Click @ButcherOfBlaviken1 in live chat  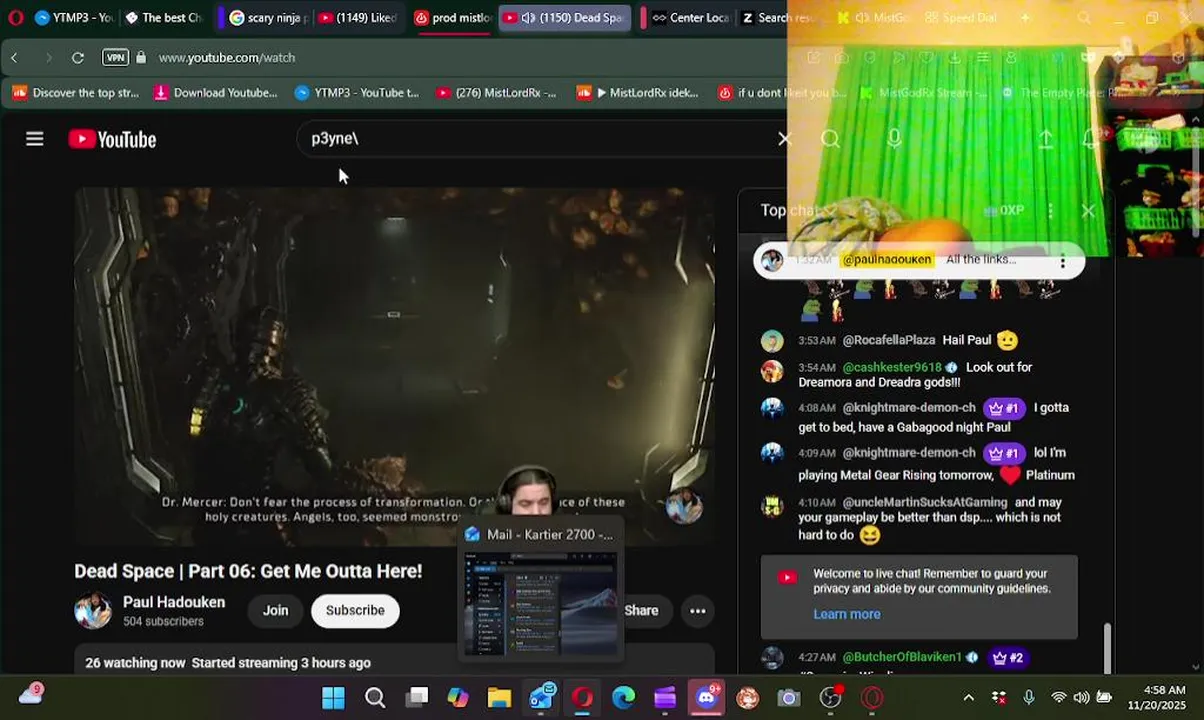902,657
